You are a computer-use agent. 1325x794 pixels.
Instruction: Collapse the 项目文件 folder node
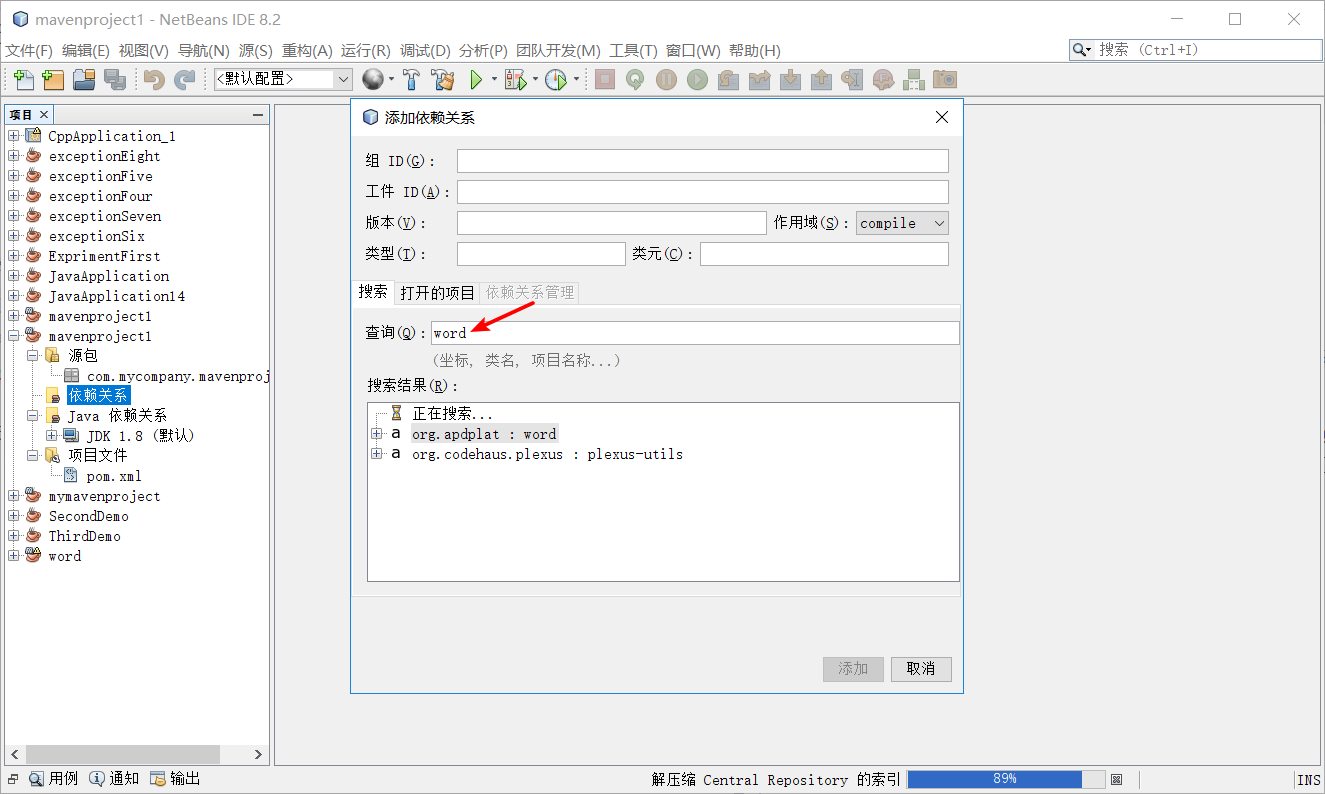[33, 456]
